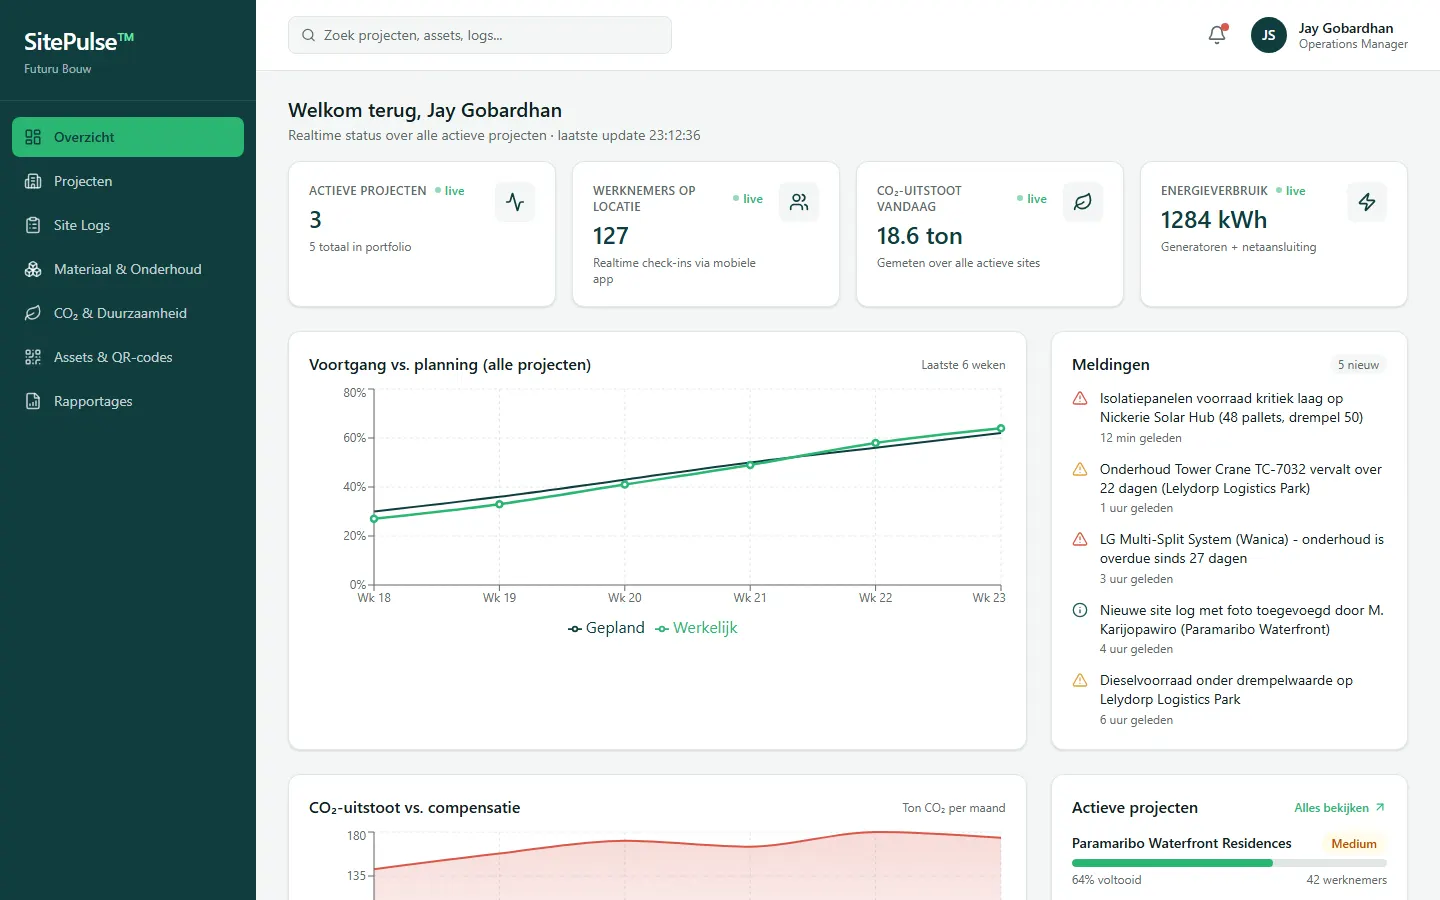Image resolution: width=1440 pixels, height=900 pixels.
Task: Open Paramaribo Waterfront Residences project
Action: tap(1182, 844)
